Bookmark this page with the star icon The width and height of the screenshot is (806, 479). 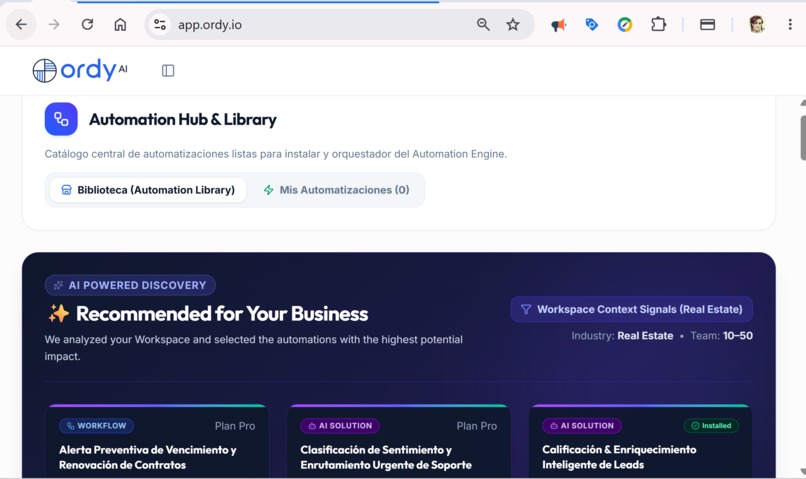[x=513, y=24]
